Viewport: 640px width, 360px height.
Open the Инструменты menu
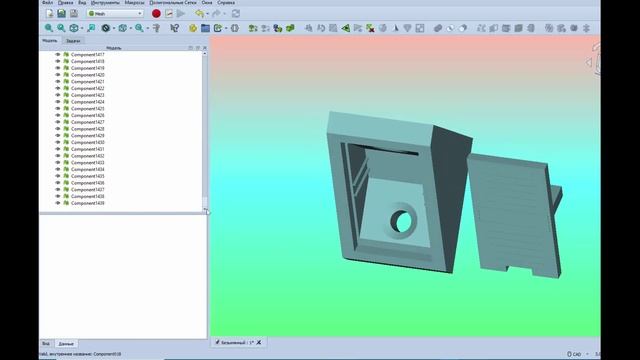(105, 2)
